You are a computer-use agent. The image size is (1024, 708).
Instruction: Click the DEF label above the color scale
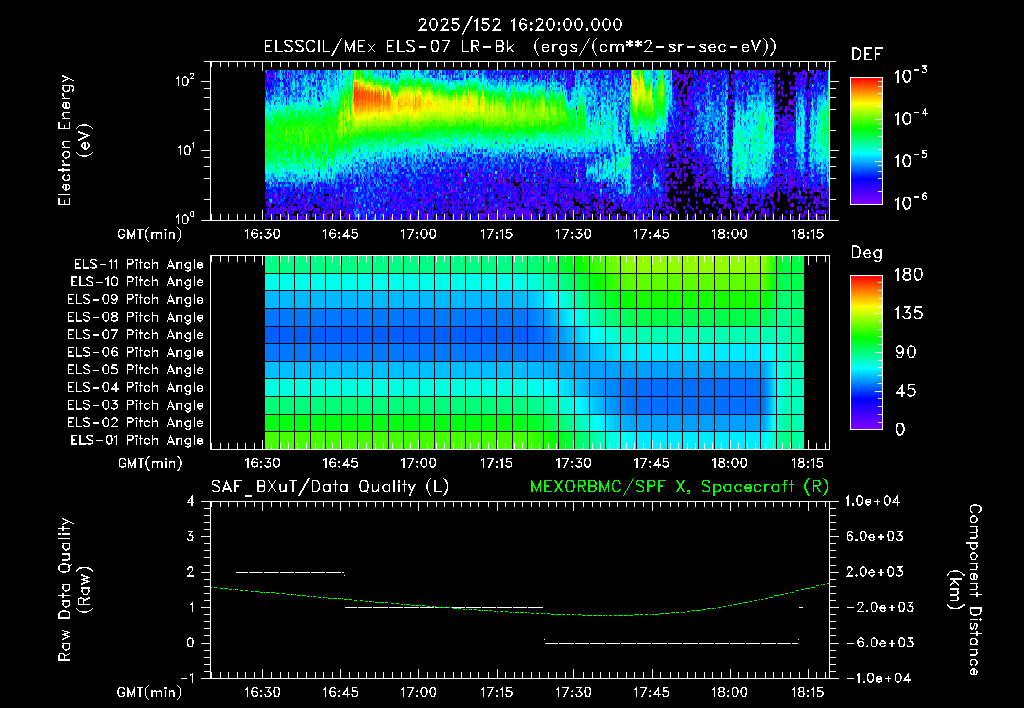pyautogui.click(x=867, y=54)
